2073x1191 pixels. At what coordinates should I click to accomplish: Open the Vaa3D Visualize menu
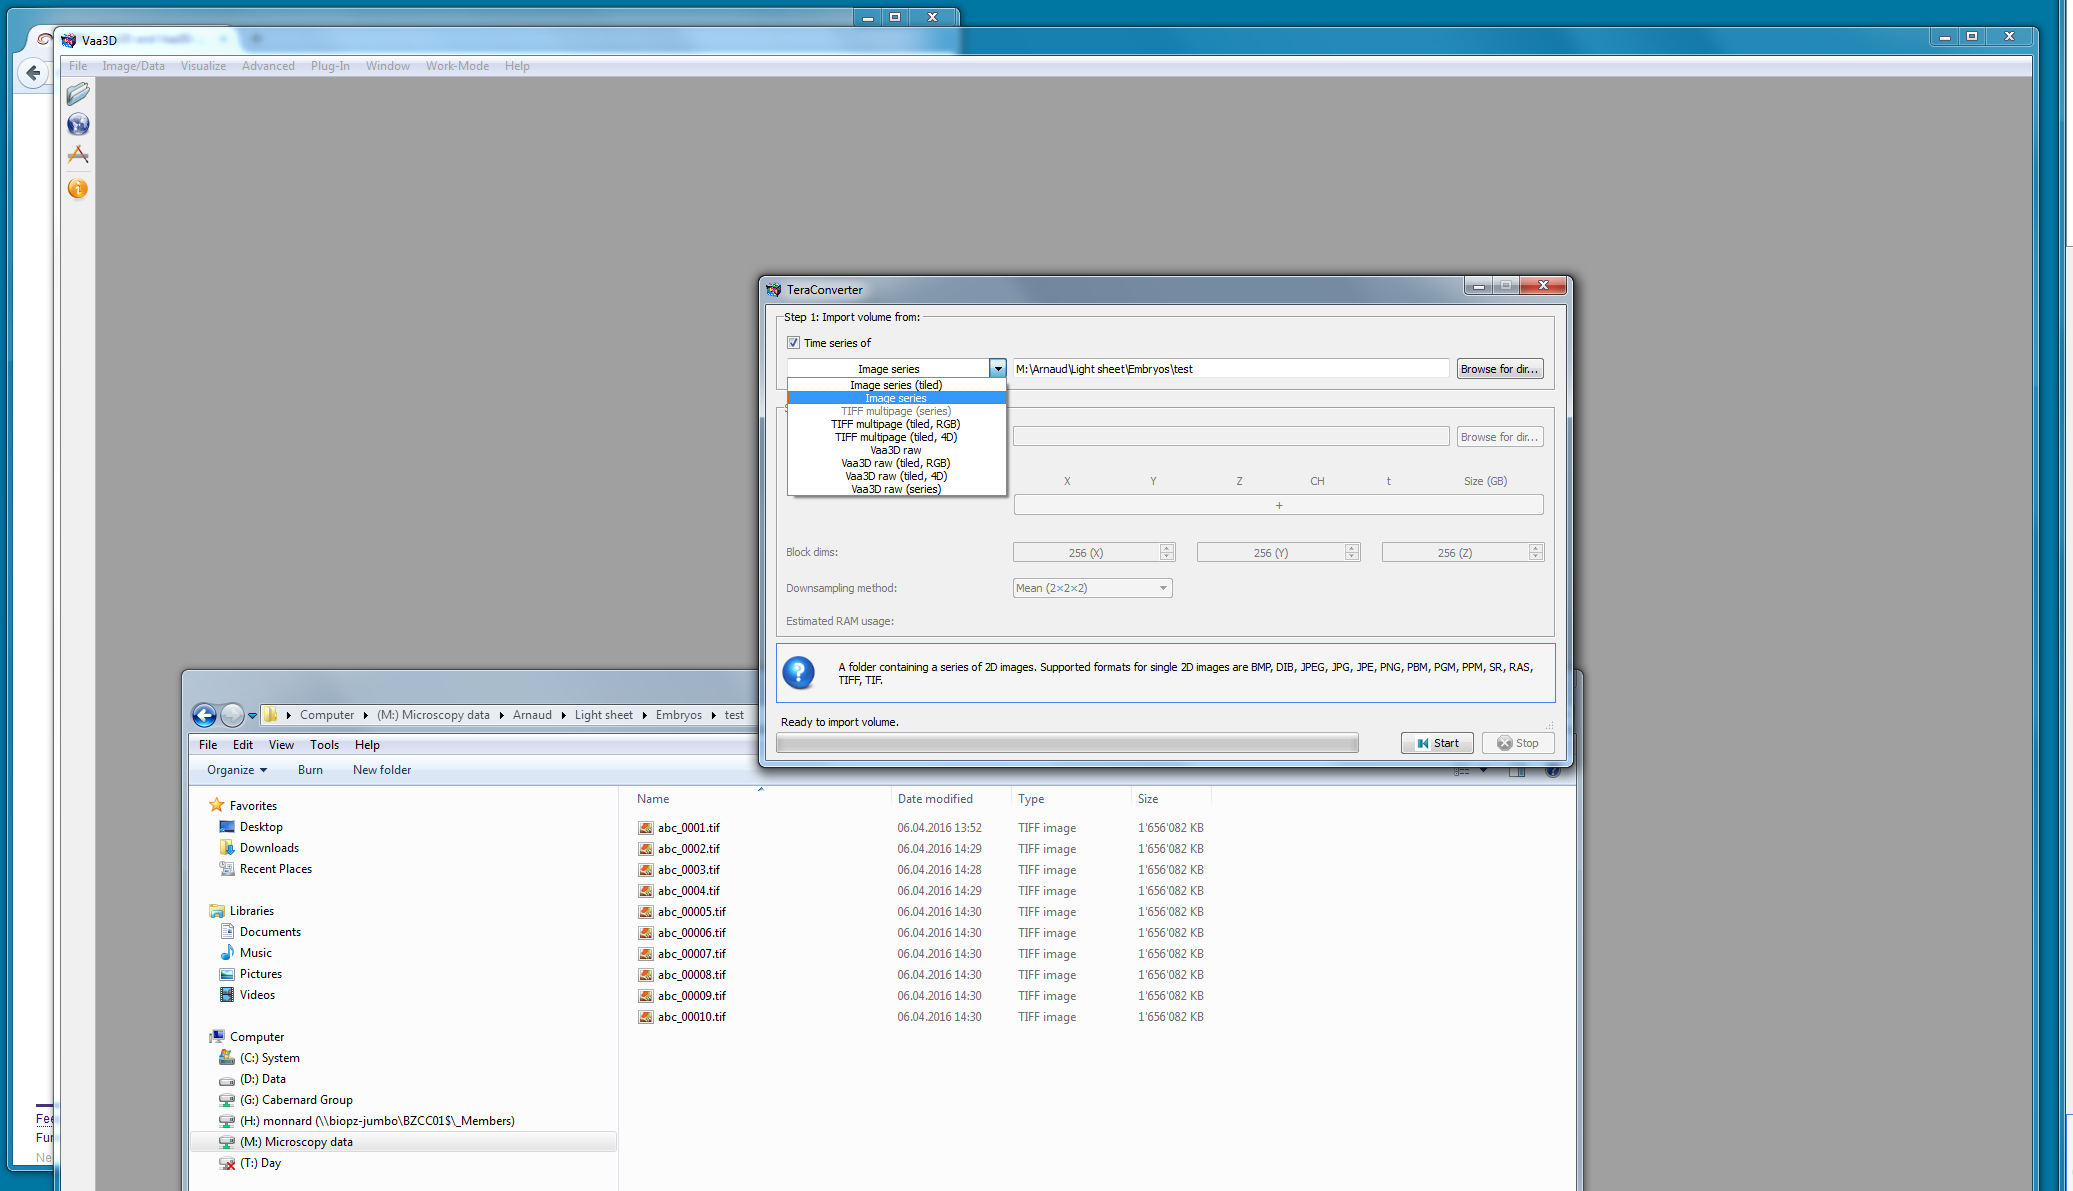[203, 66]
